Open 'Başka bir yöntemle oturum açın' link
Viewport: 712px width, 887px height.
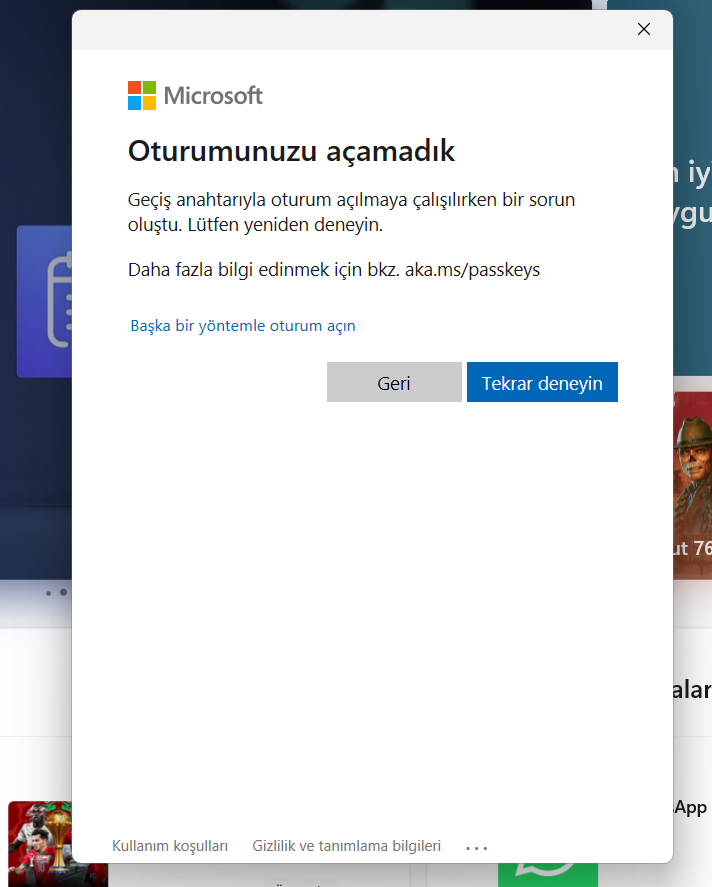pos(243,326)
